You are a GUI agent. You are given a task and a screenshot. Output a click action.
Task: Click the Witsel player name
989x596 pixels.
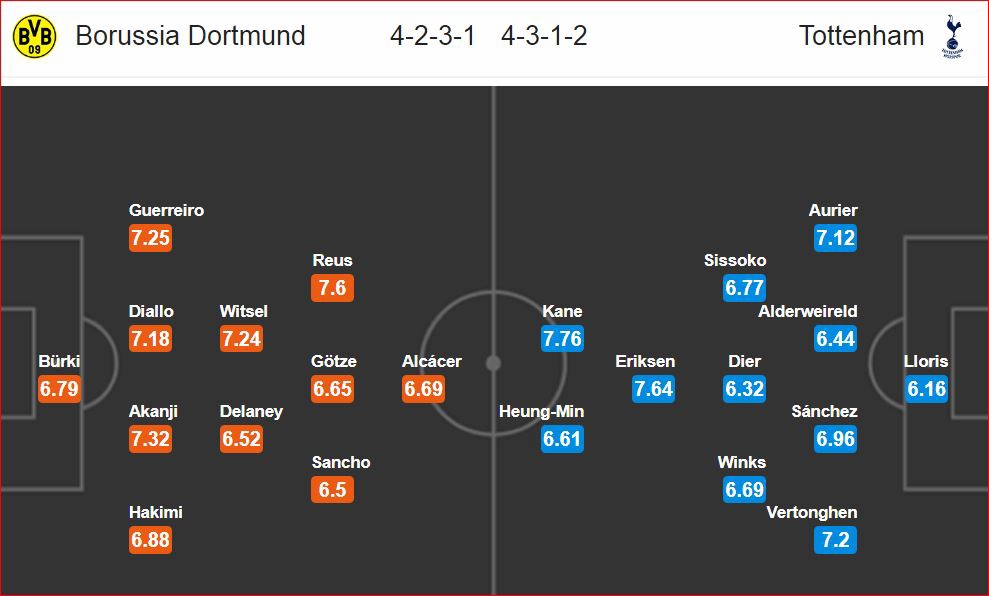pyautogui.click(x=244, y=311)
